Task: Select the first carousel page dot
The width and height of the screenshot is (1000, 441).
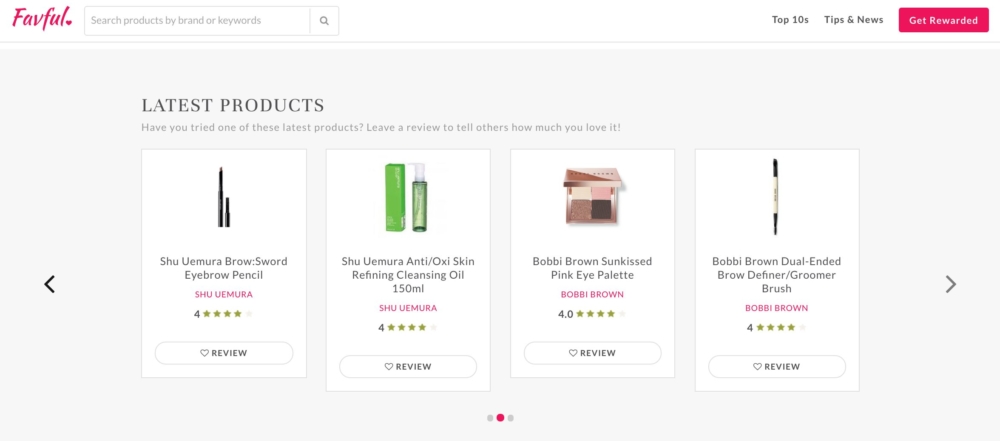Action: pos(490,418)
